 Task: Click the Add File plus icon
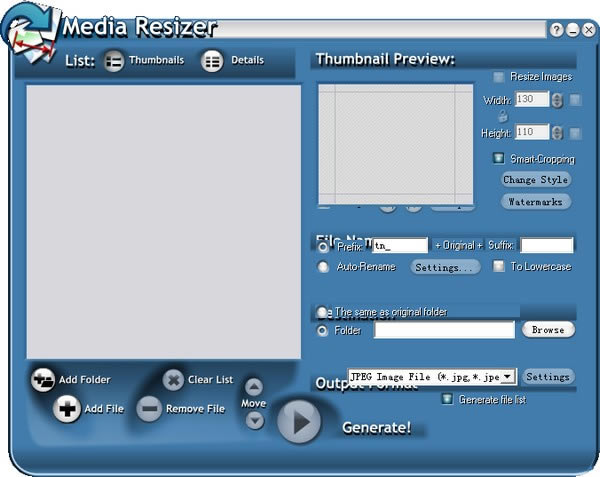tap(67, 409)
